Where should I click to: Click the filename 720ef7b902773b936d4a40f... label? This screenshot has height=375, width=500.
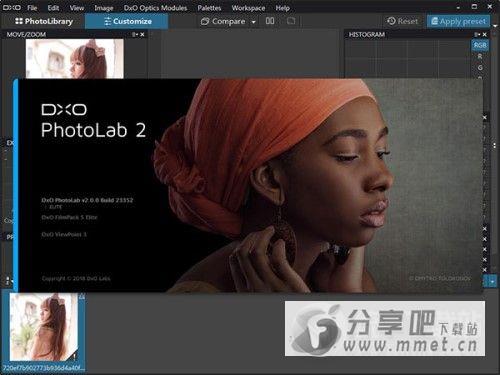click(x=44, y=368)
